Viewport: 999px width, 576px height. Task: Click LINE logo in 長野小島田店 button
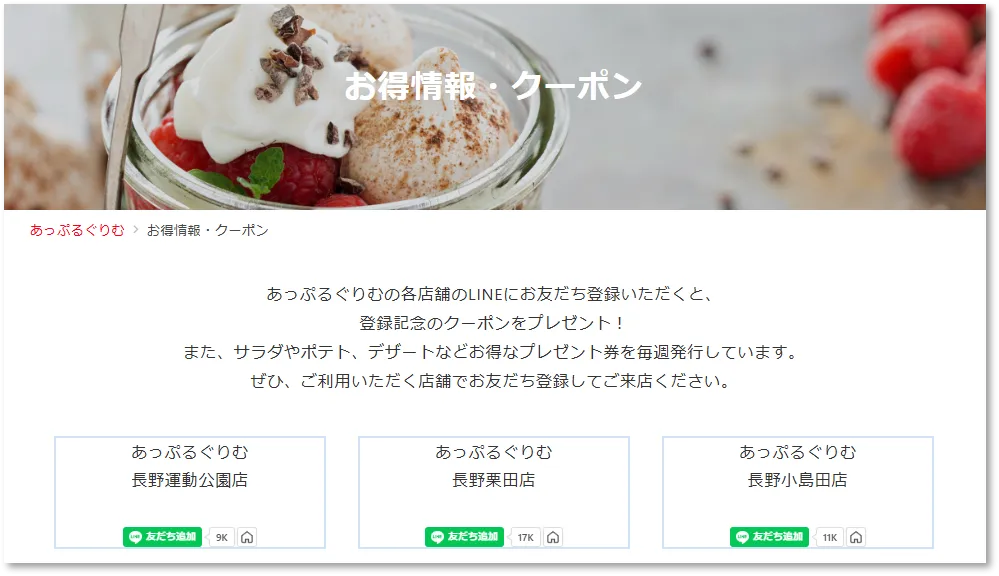pos(742,537)
